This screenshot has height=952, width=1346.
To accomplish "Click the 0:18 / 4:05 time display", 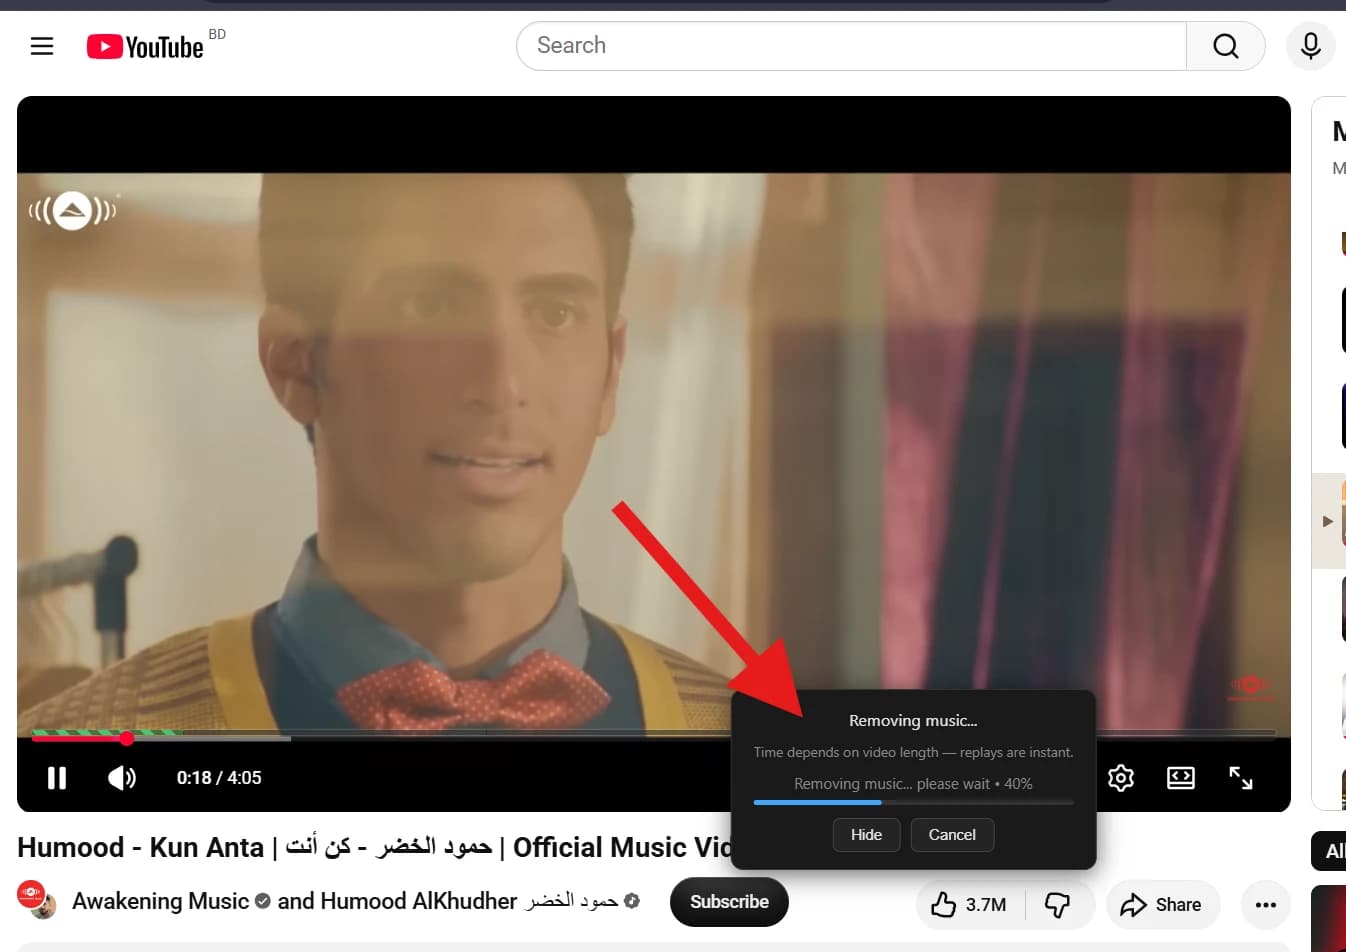I will pyautogui.click(x=219, y=778).
